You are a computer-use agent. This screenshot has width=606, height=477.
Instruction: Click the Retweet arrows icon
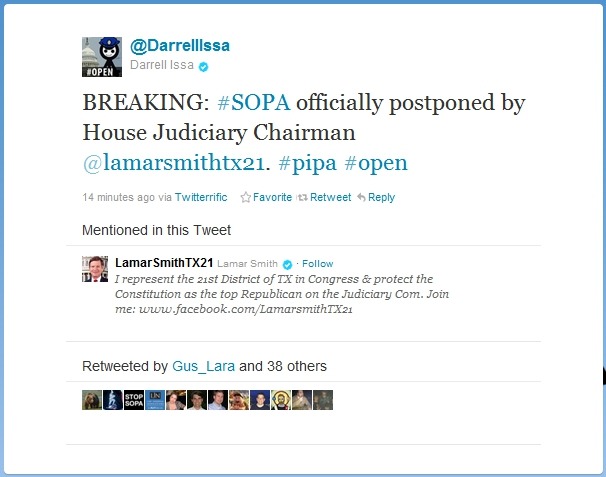[302, 198]
